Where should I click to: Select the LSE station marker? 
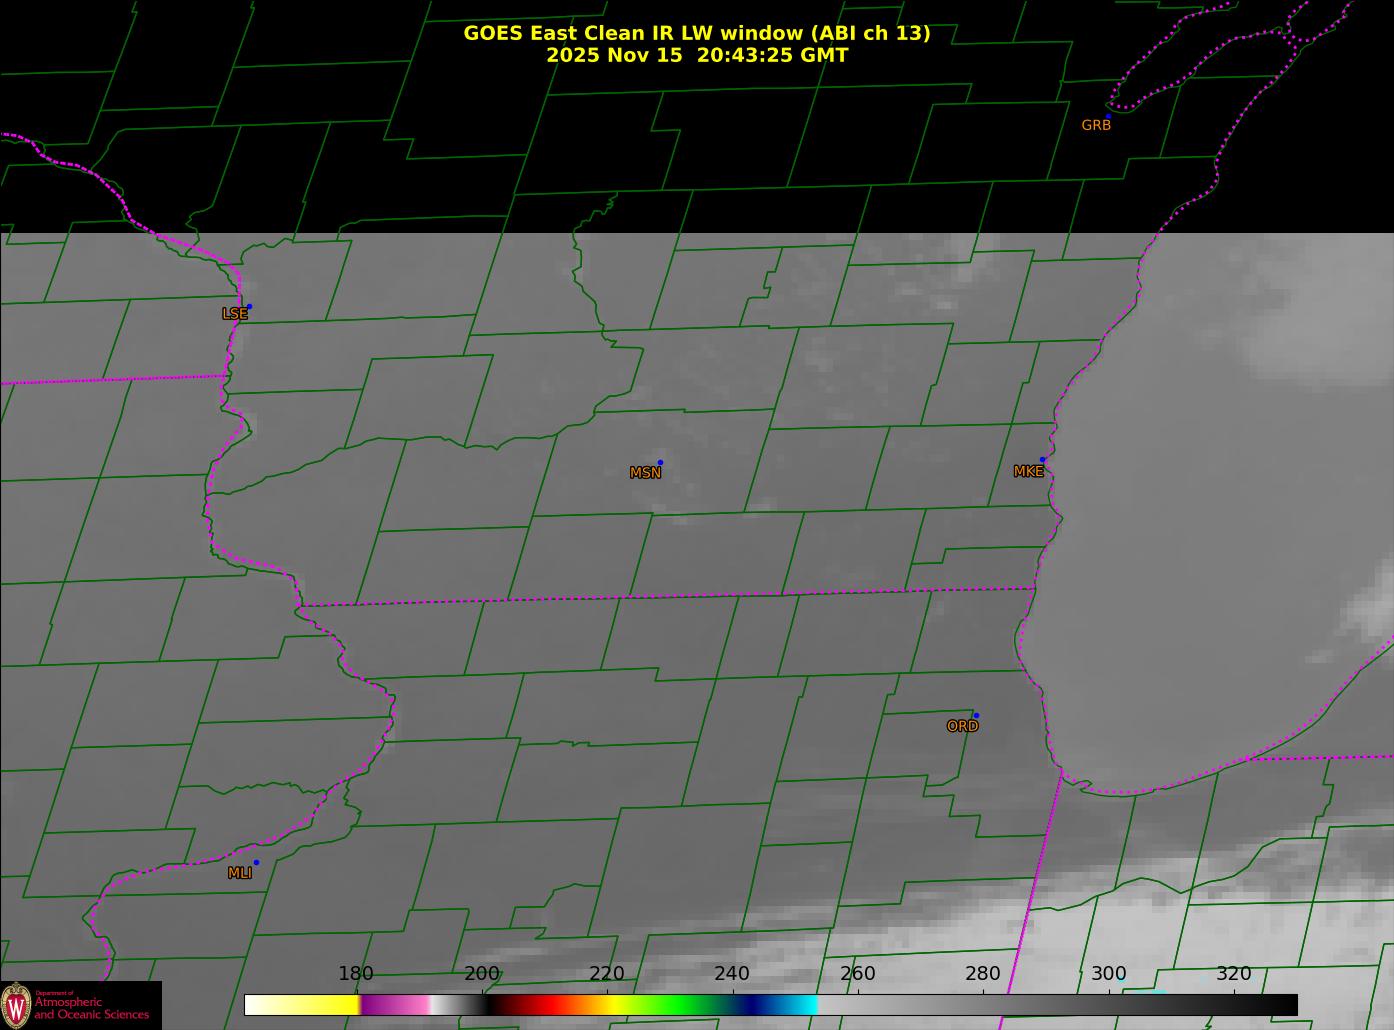coord(249,306)
